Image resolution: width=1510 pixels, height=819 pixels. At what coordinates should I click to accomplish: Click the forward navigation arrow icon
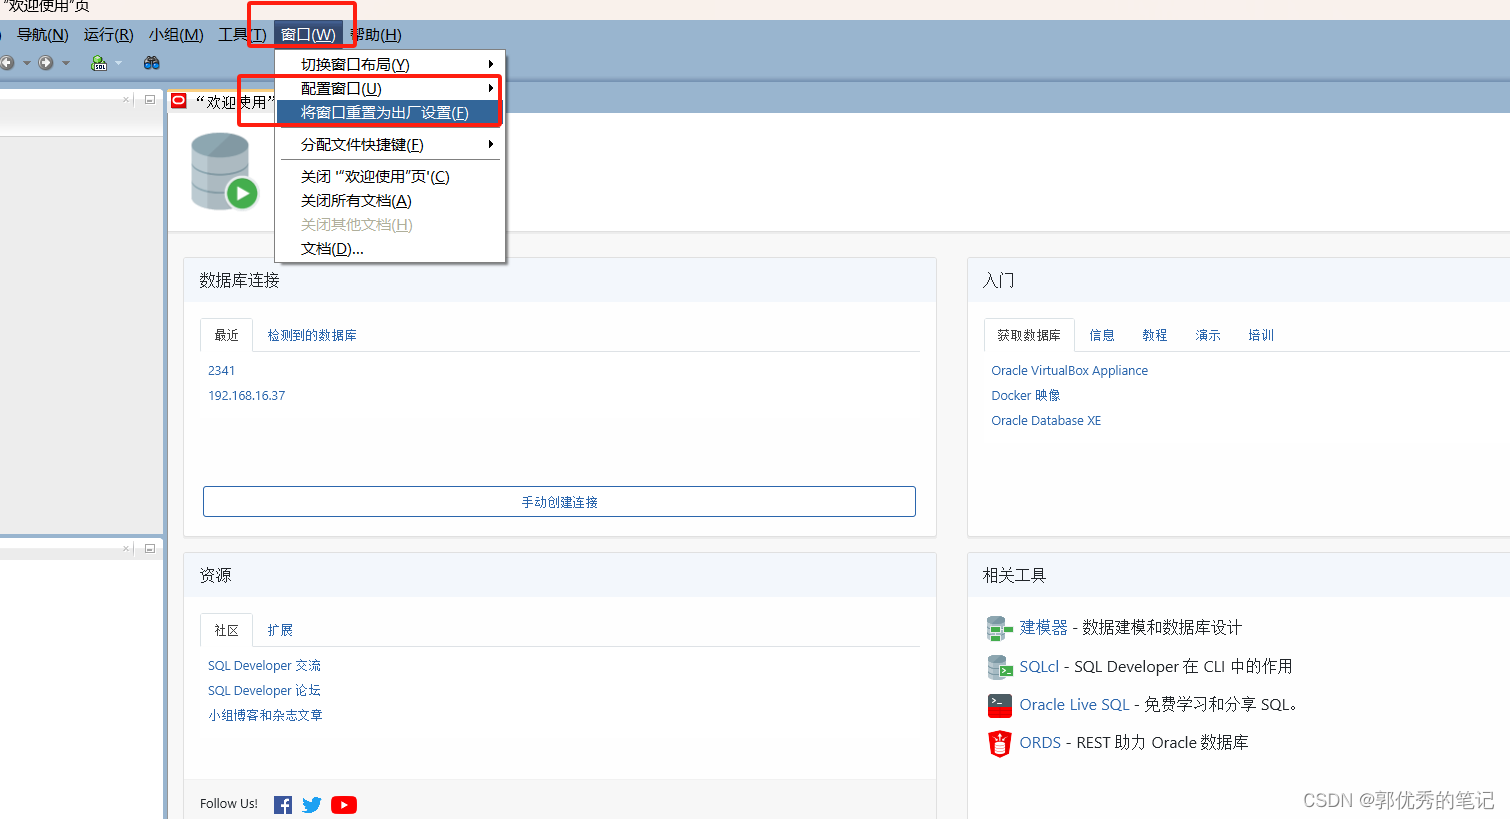point(46,63)
